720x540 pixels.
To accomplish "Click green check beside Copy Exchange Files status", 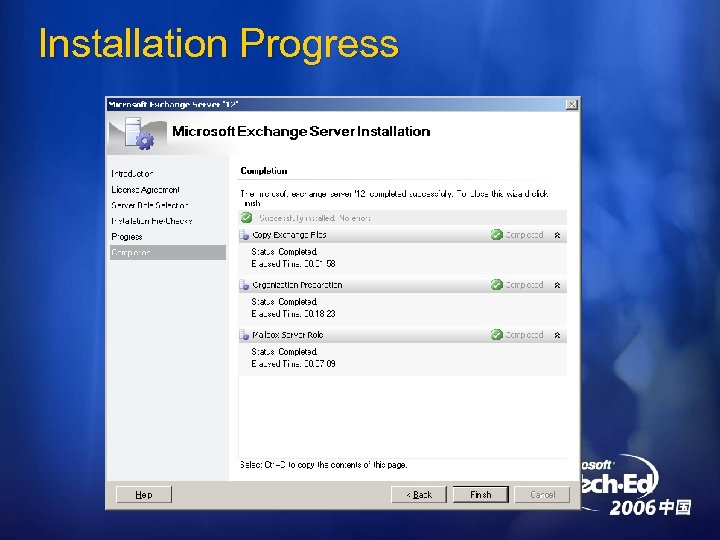I will click(496, 235).
